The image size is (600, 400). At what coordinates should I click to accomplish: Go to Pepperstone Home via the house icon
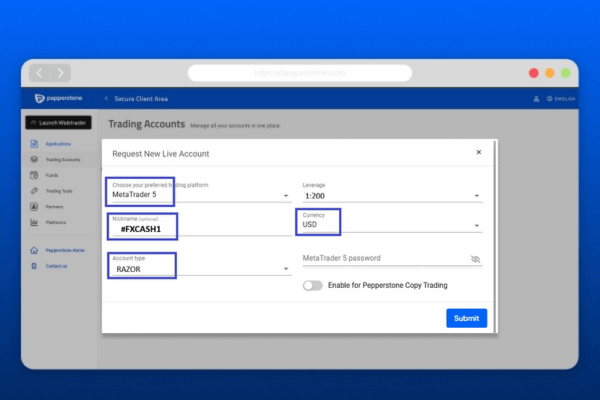click(34, 250)
